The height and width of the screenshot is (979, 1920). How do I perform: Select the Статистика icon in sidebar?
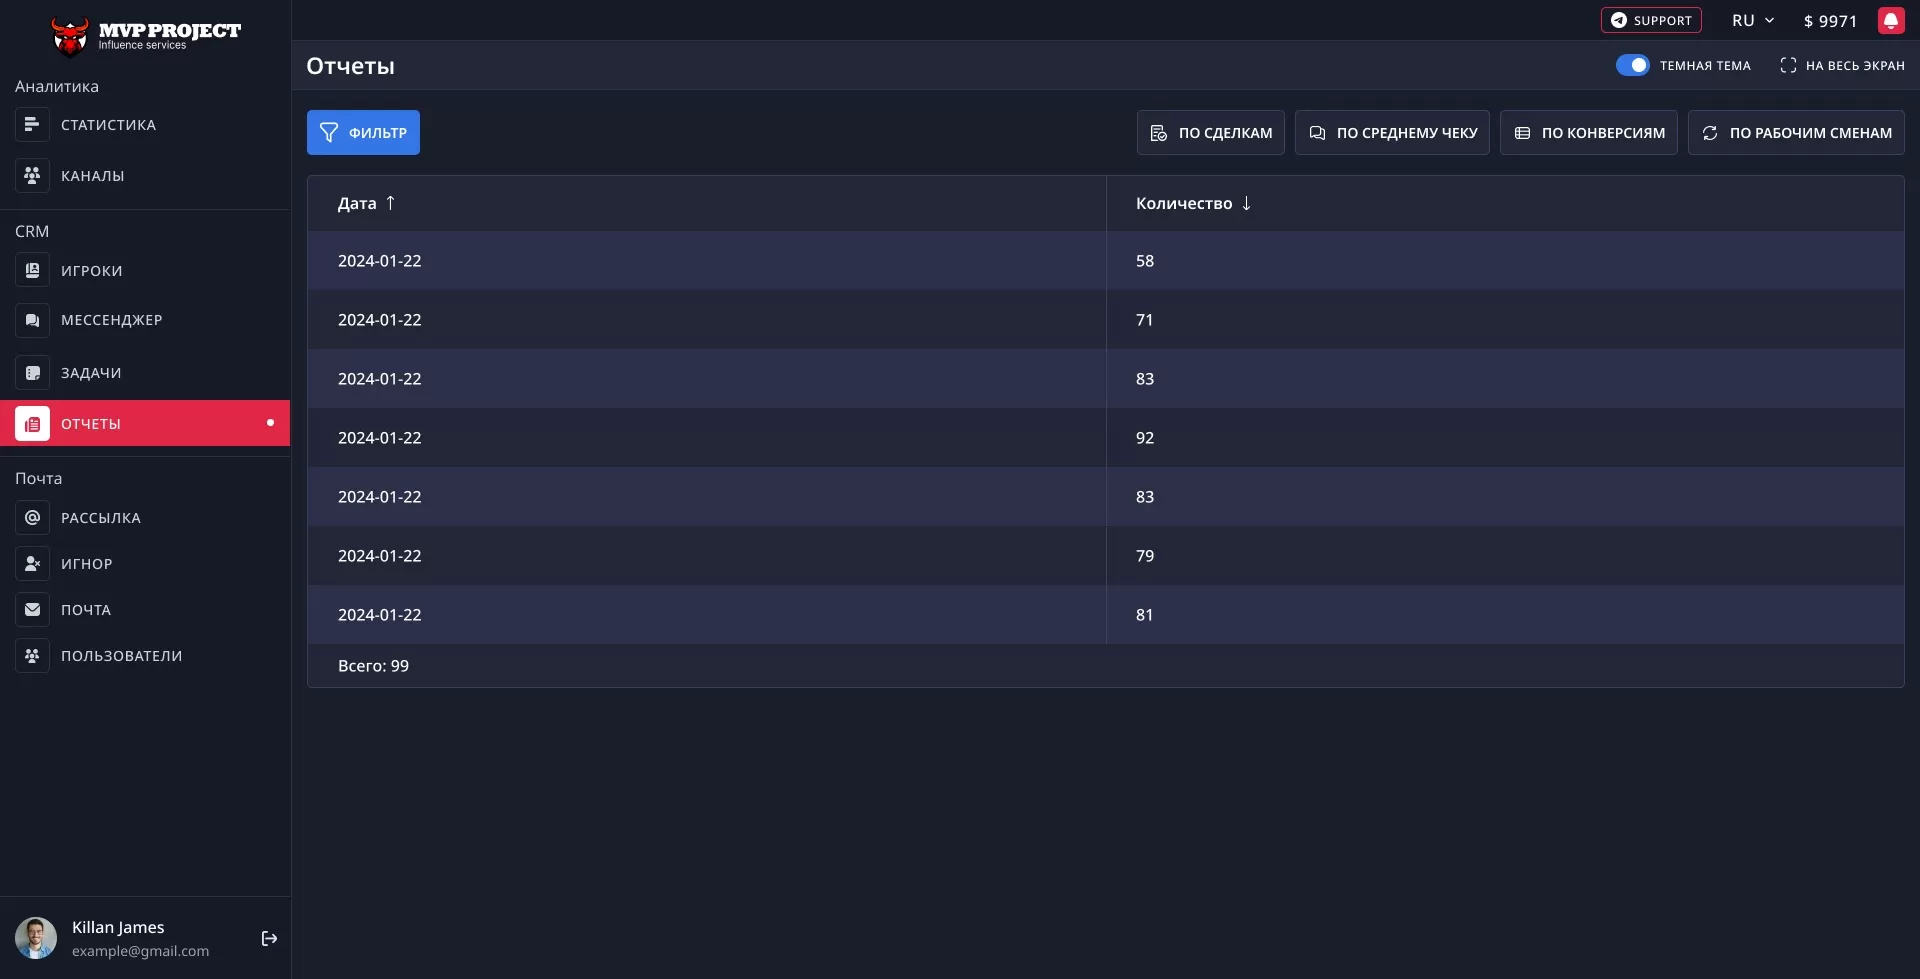[32, 124]
